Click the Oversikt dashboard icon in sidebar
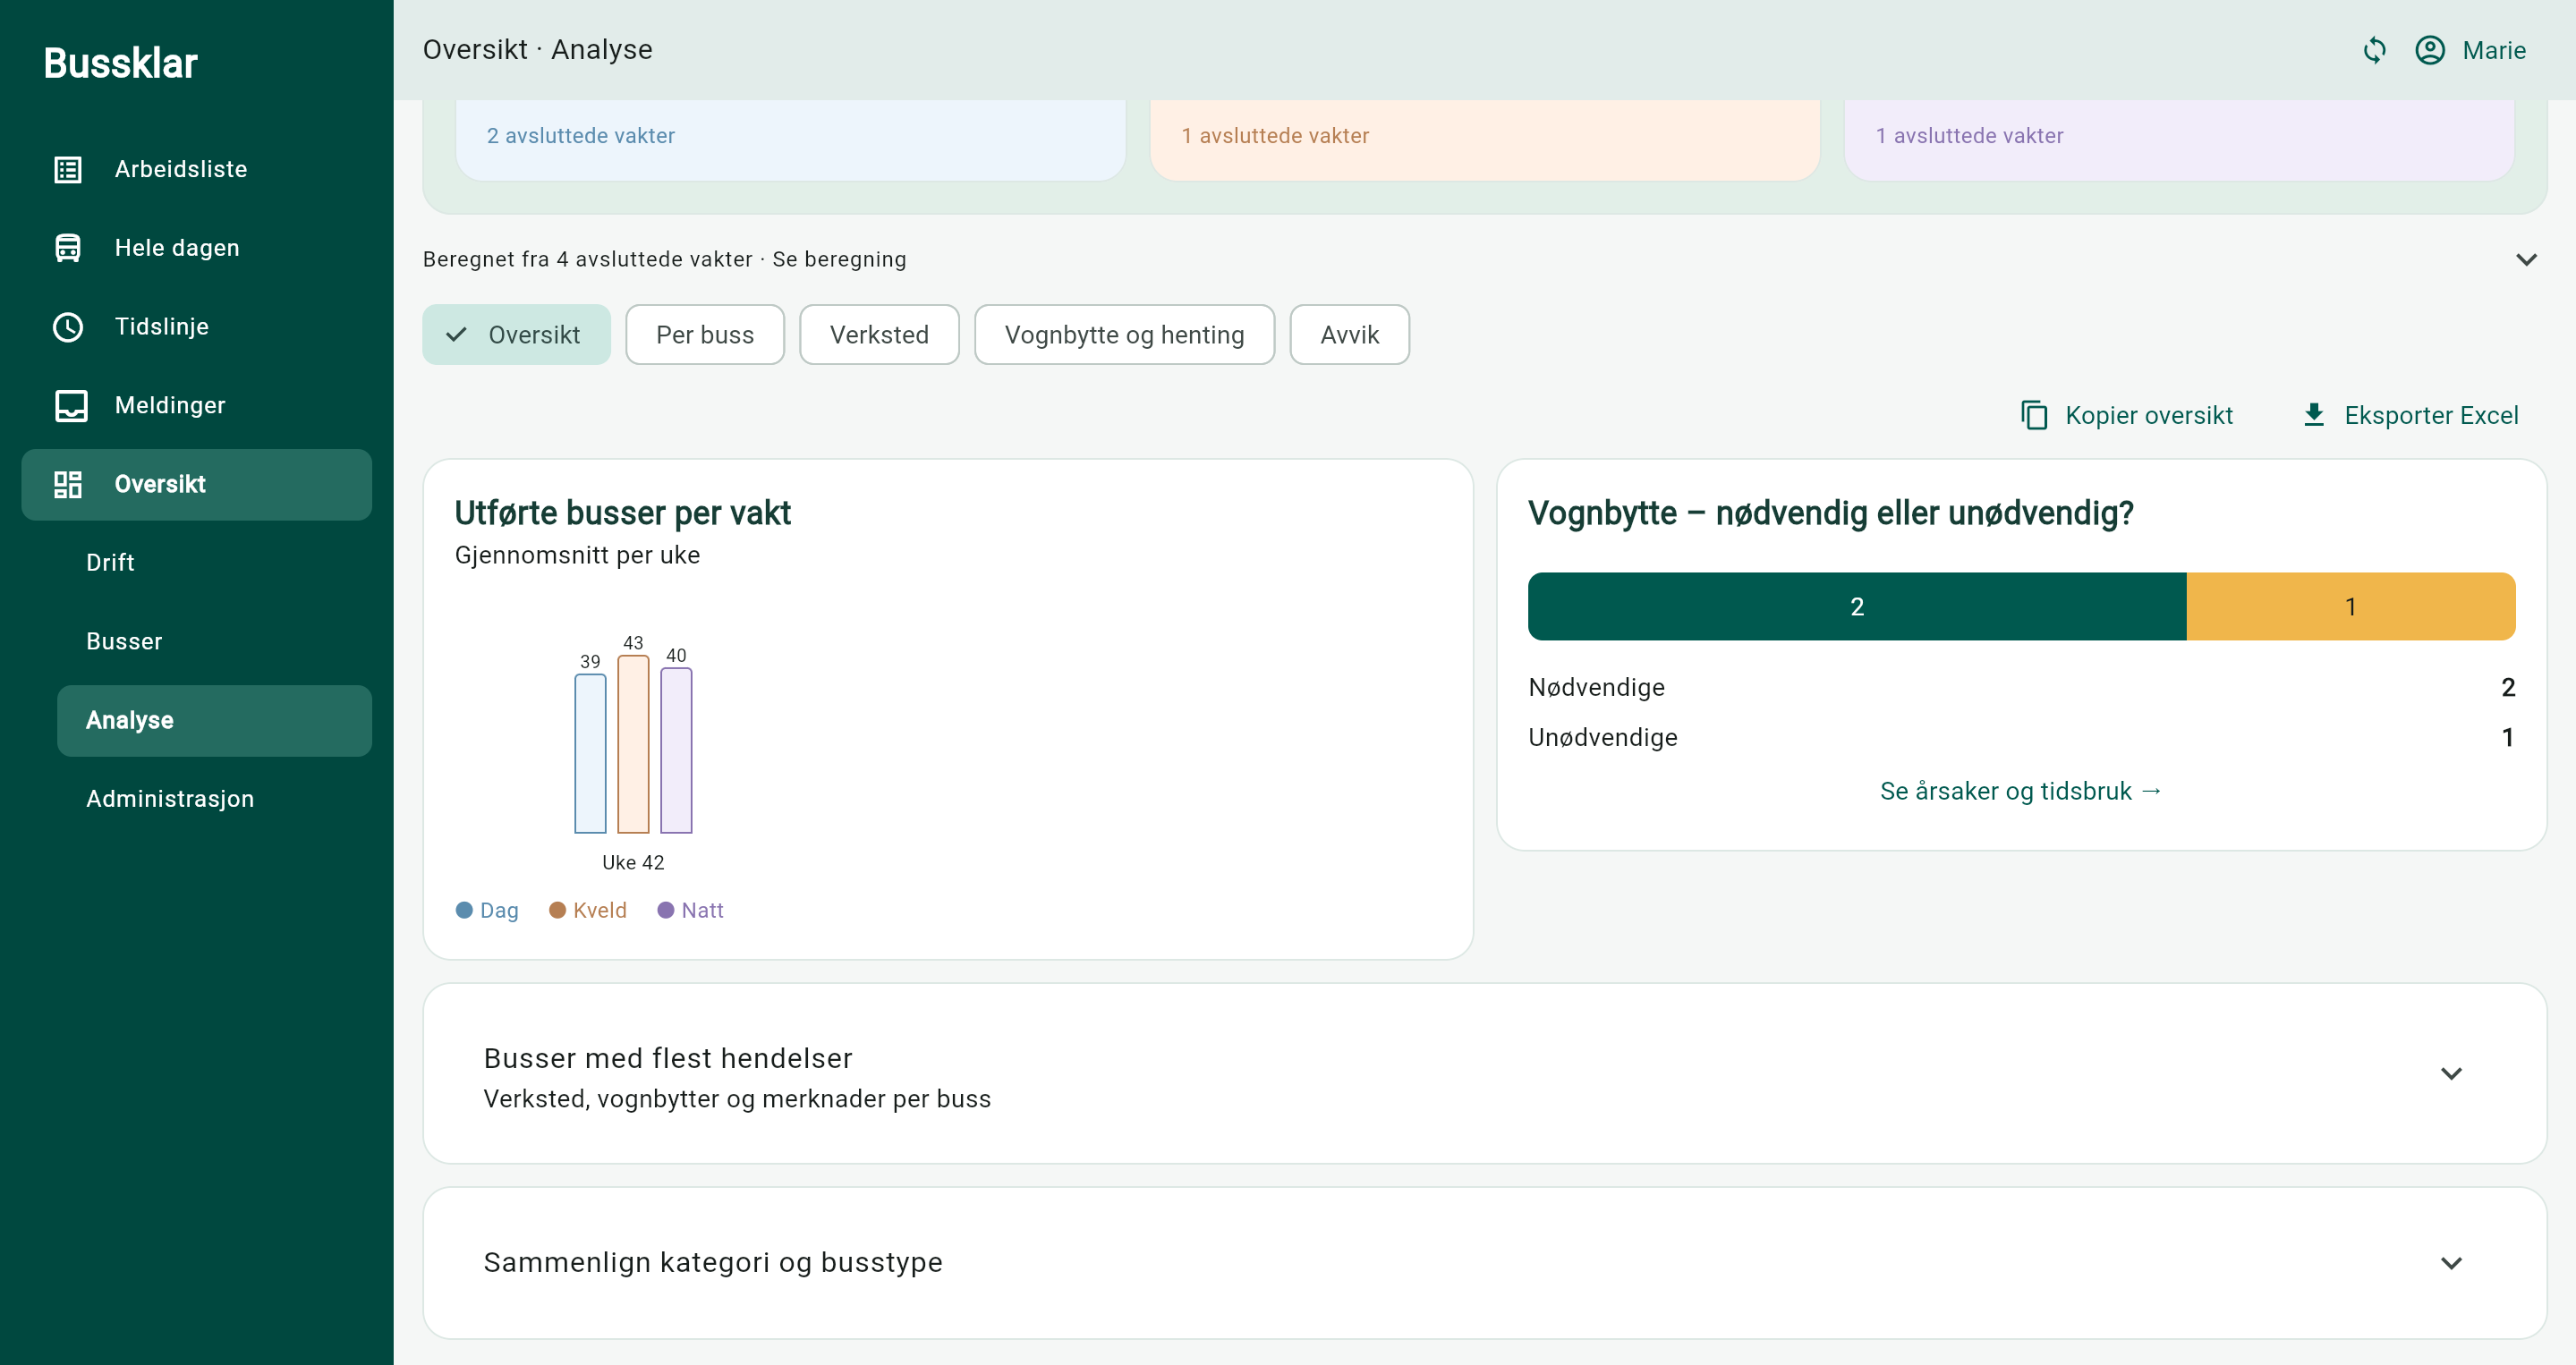 tap(68, 484)
